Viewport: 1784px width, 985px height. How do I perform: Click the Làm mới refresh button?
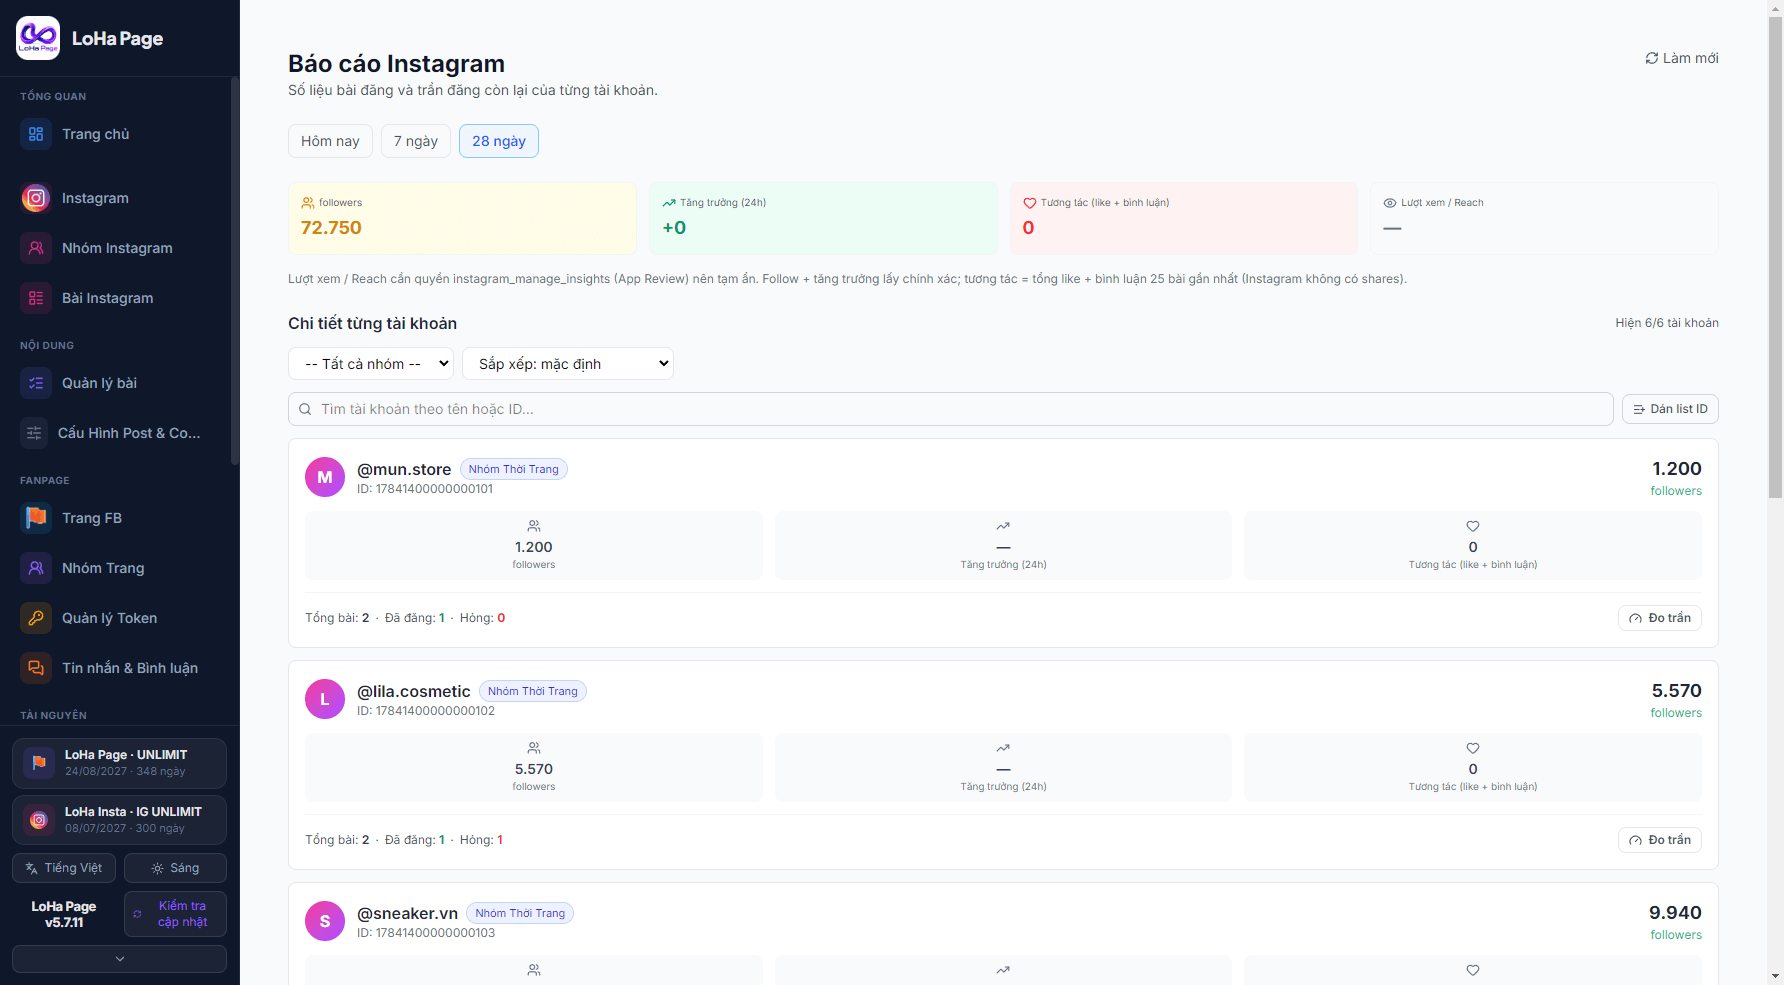[1682, 58]
